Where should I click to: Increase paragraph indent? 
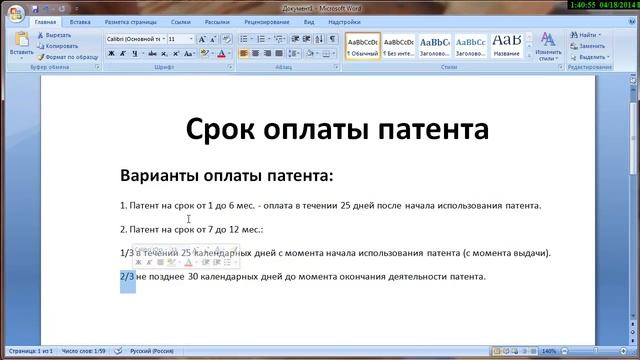coord(307,39)
